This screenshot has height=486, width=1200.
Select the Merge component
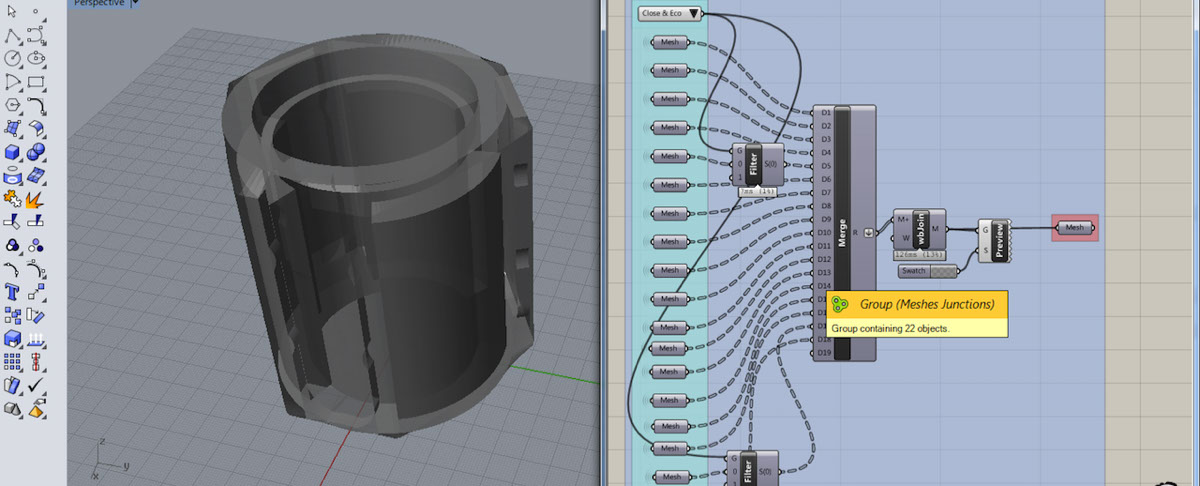click(x=843, y=232)
